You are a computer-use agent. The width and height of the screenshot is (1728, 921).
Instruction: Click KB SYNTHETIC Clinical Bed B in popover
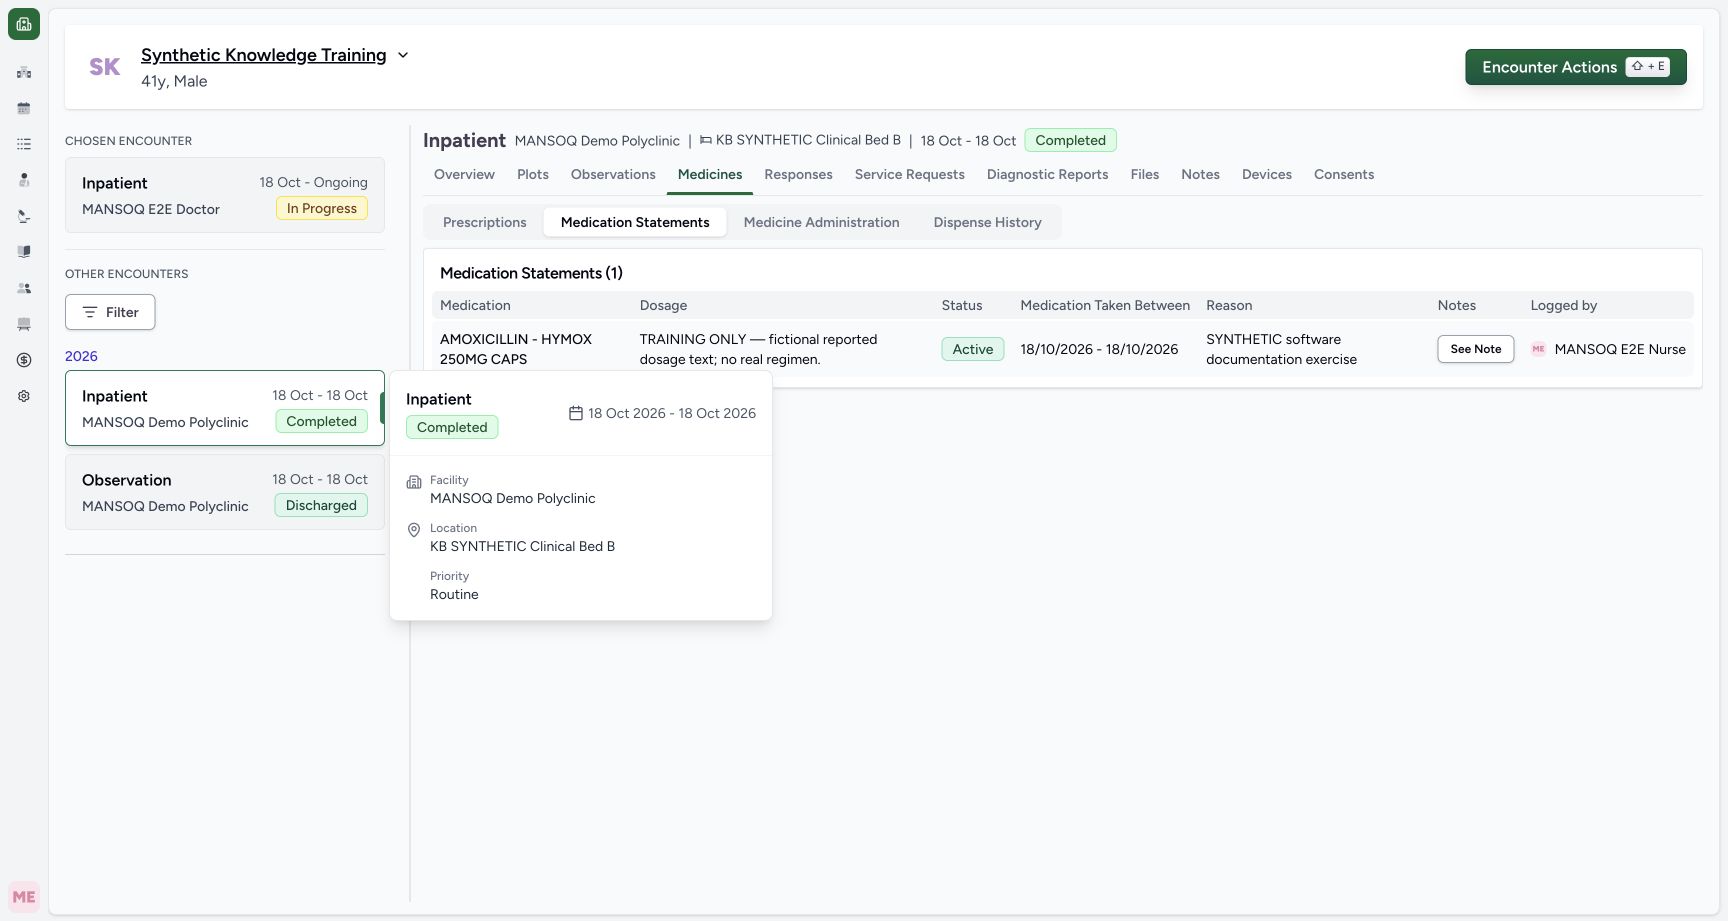point(522,546)
